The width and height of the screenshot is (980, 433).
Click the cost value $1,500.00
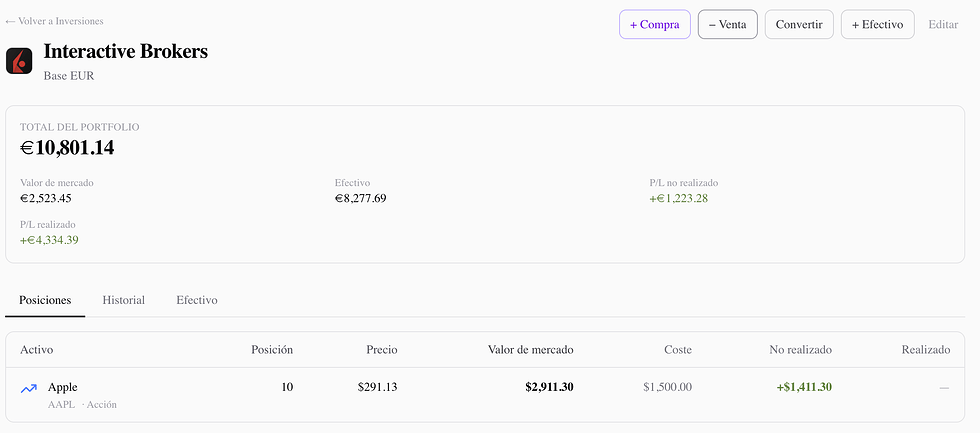click(x=668, y=387)
